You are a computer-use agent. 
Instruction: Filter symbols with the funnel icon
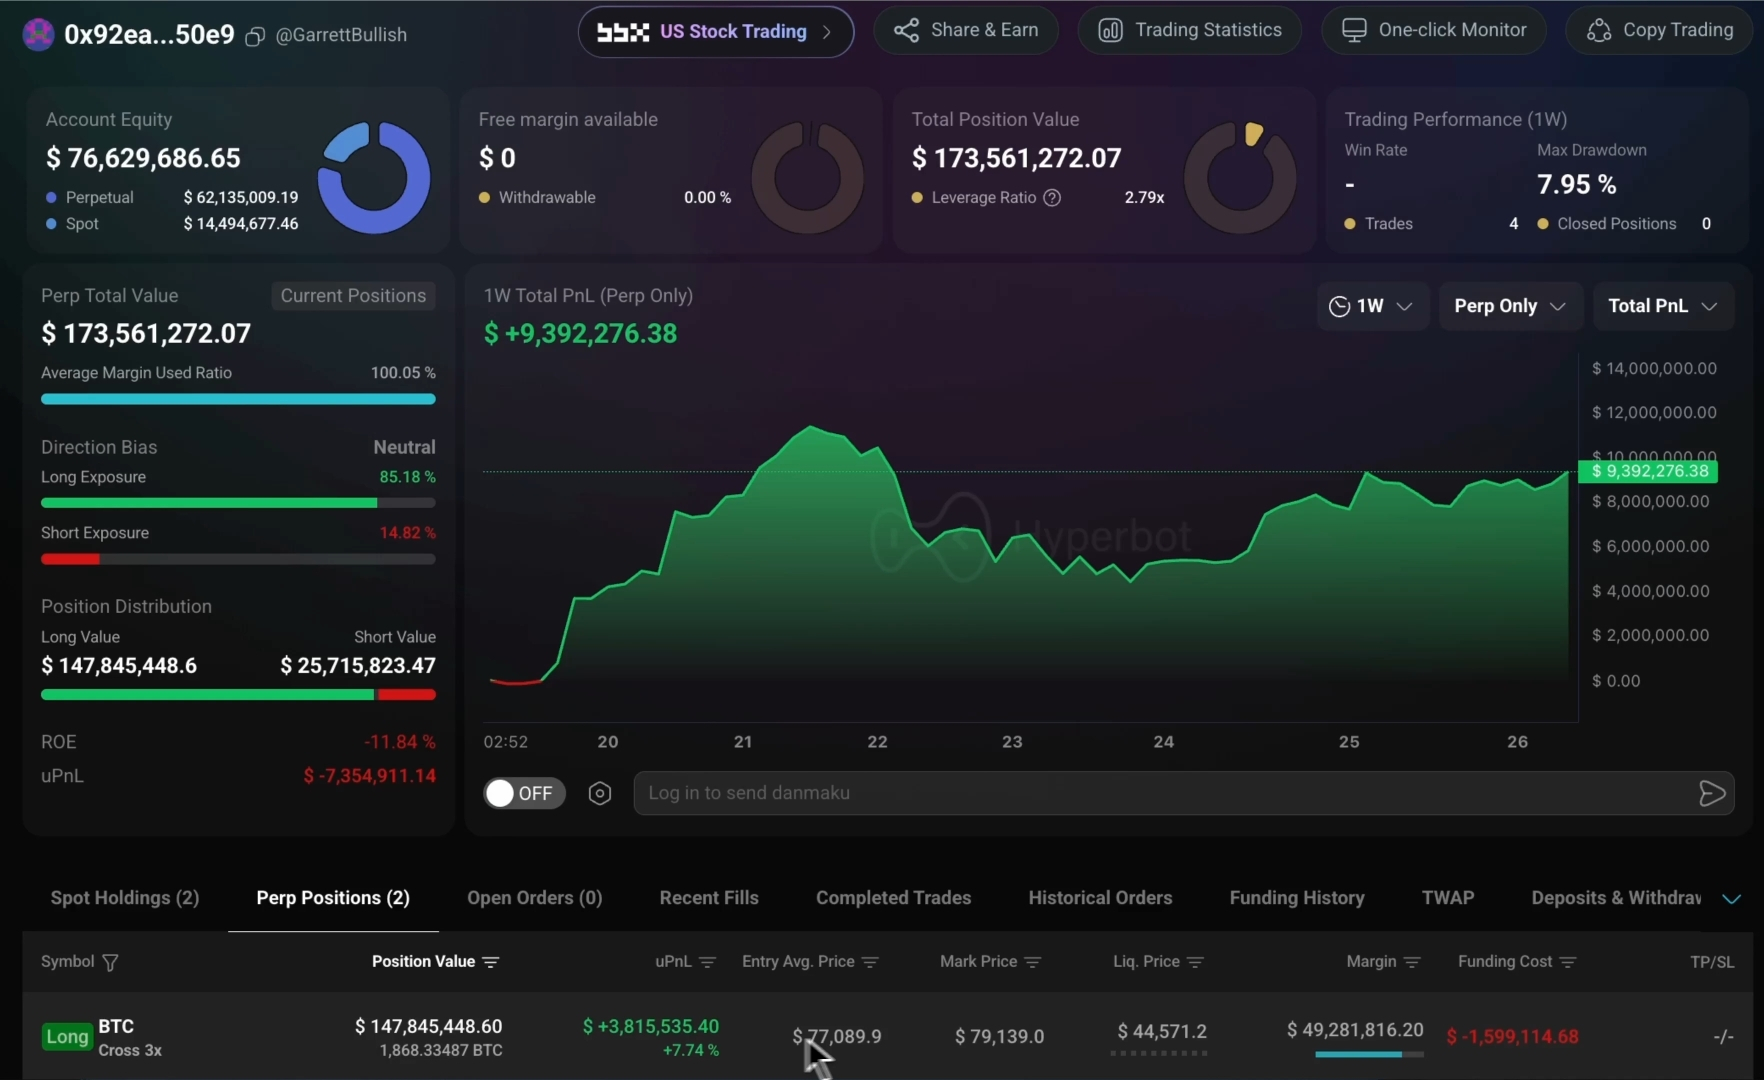click(x=110, y=962)
